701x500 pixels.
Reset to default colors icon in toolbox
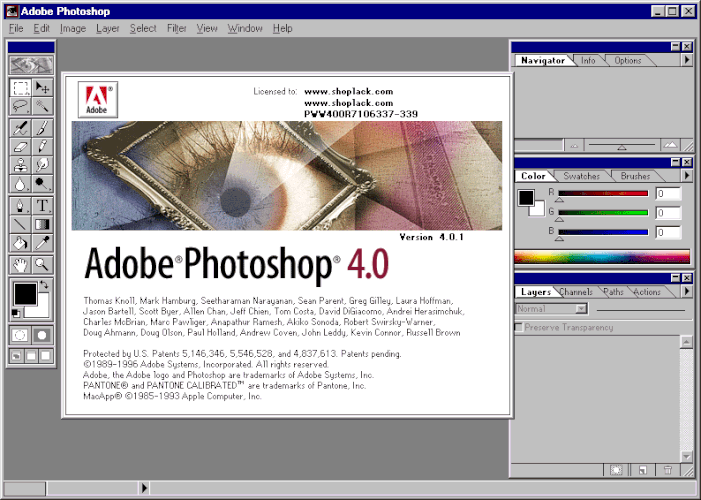click(16, 313)
